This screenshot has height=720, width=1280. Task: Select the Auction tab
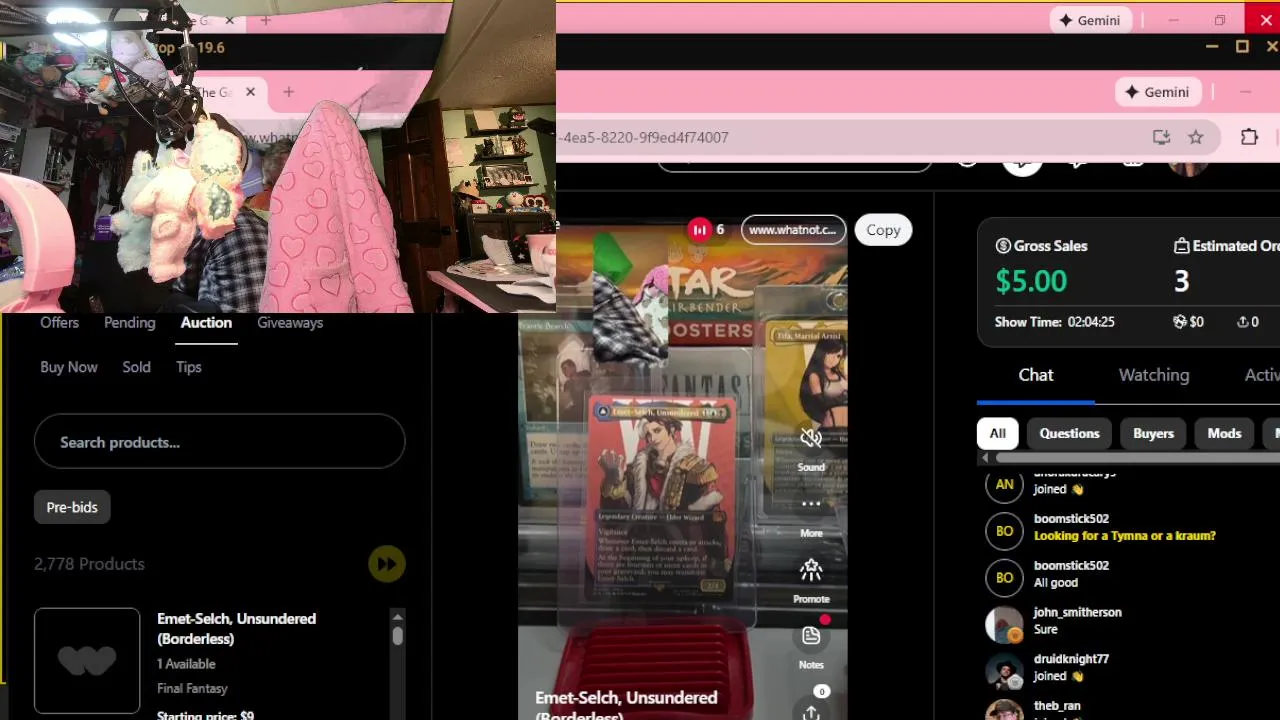click(x=206, y=323)
